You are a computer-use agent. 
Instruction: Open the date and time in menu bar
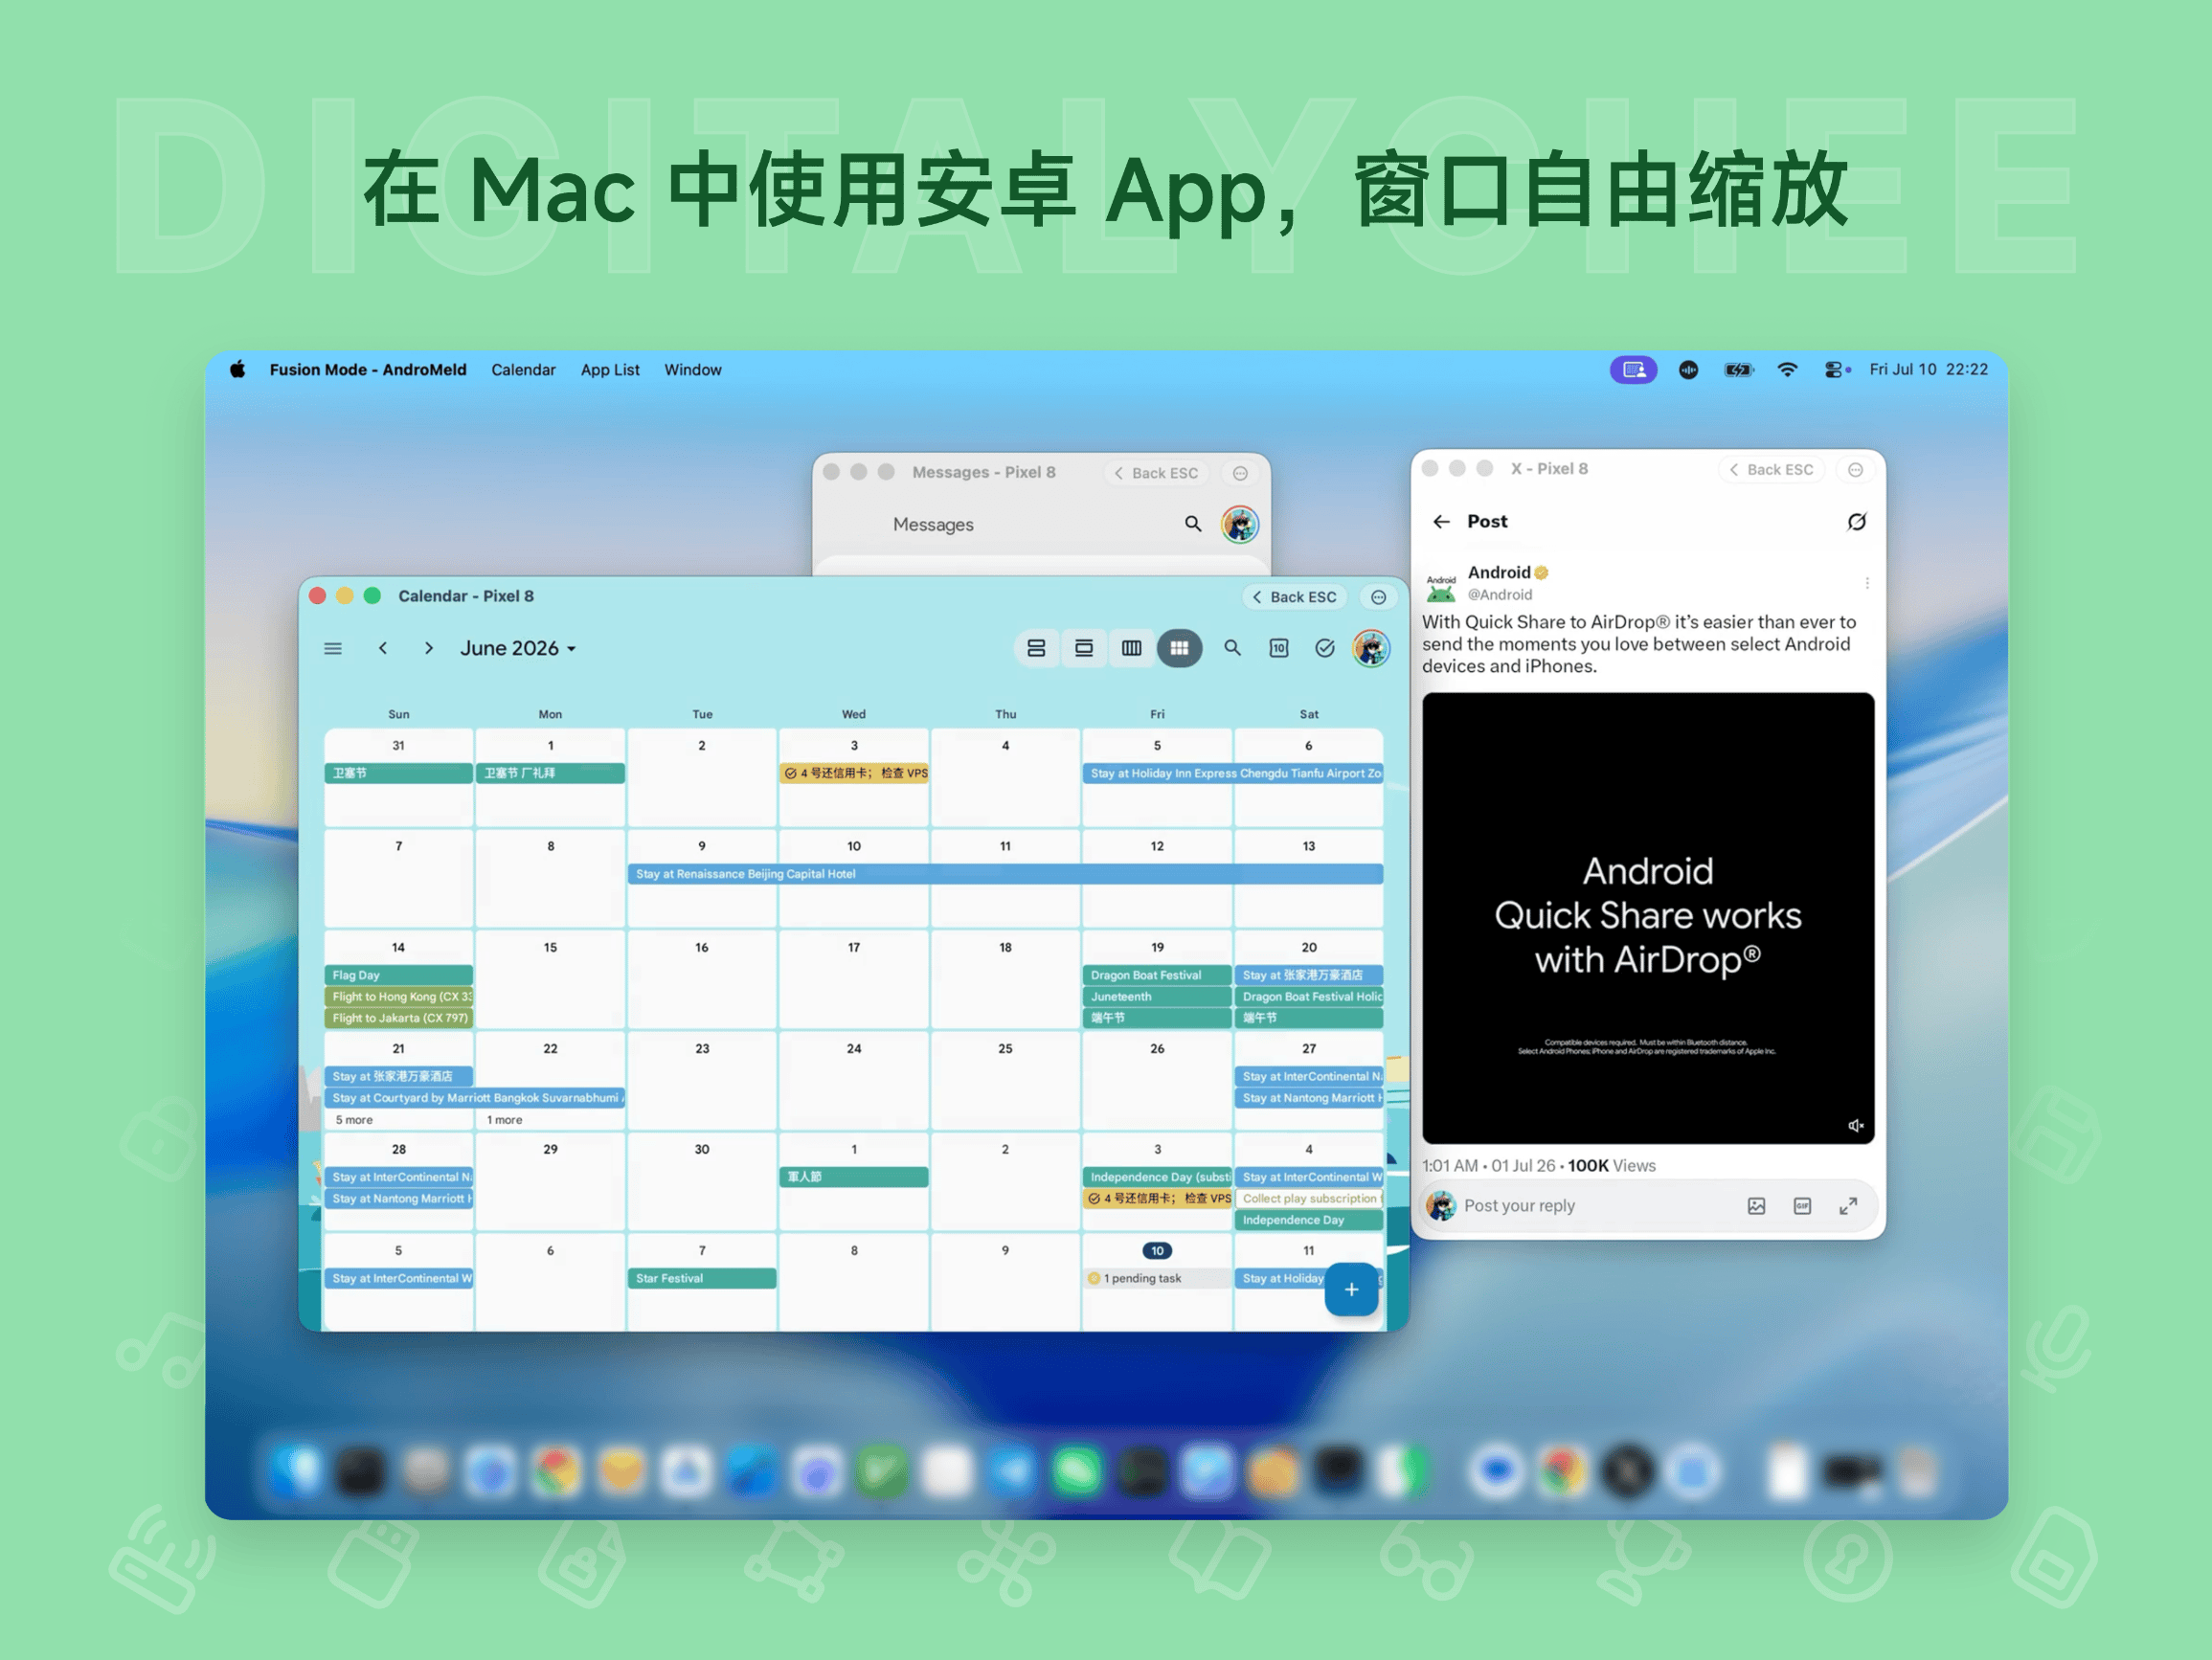pyautogui.click(x=1929, y=370)
